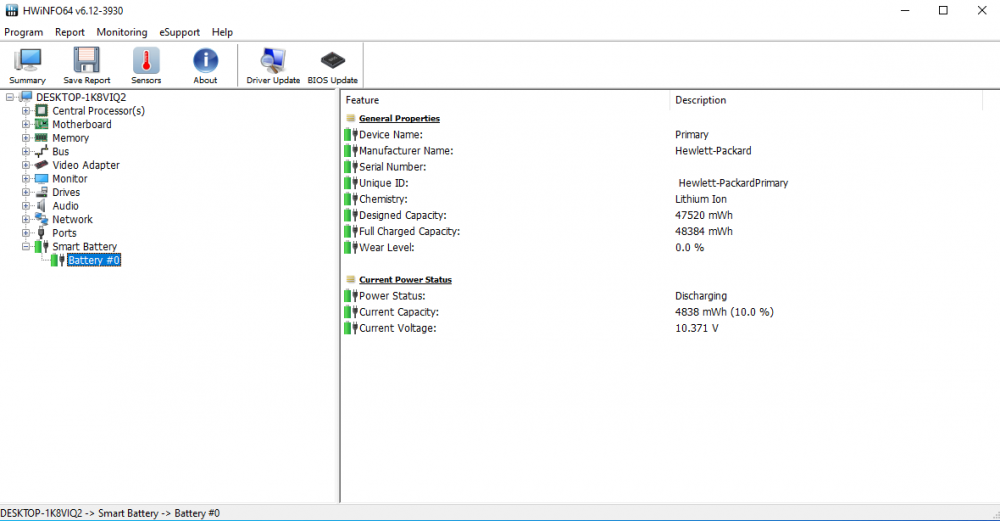
Task: Open the Program menu
Action: pos(23,32)
